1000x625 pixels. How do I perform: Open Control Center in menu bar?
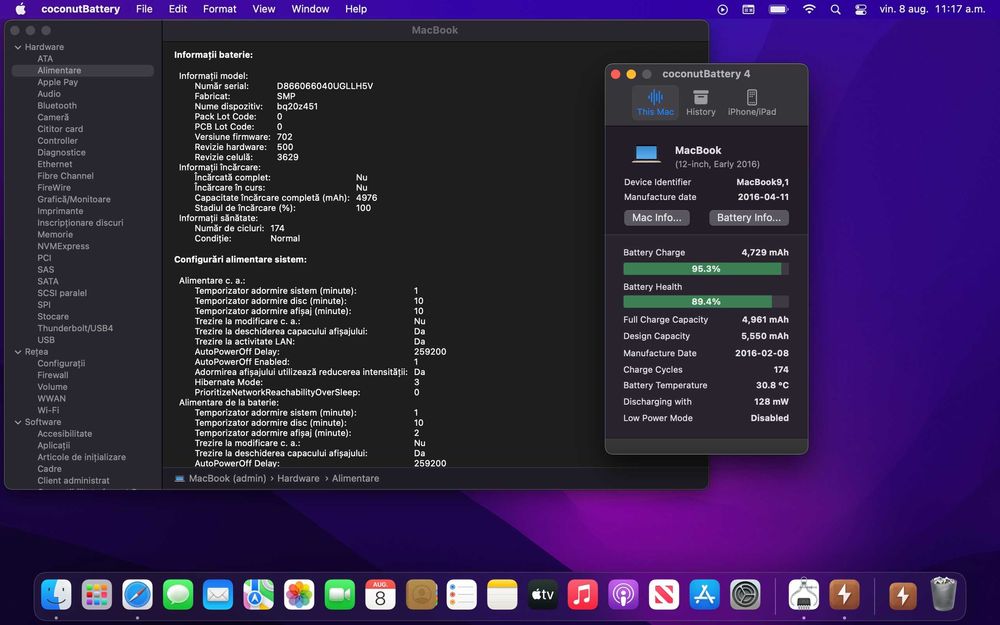tap(860, 9)
